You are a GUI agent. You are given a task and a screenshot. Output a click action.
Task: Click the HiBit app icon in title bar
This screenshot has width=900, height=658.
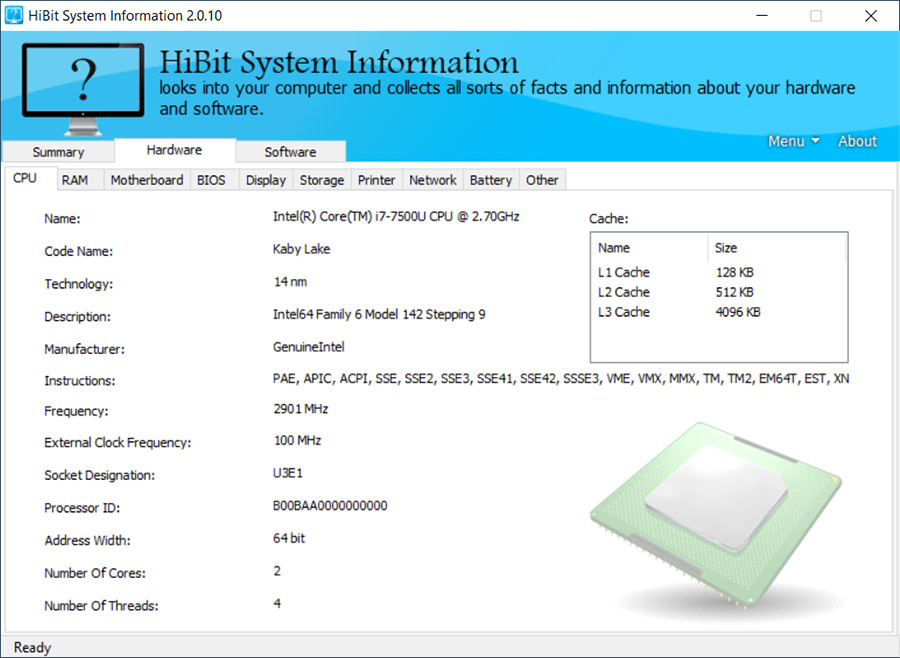[14, 15]
